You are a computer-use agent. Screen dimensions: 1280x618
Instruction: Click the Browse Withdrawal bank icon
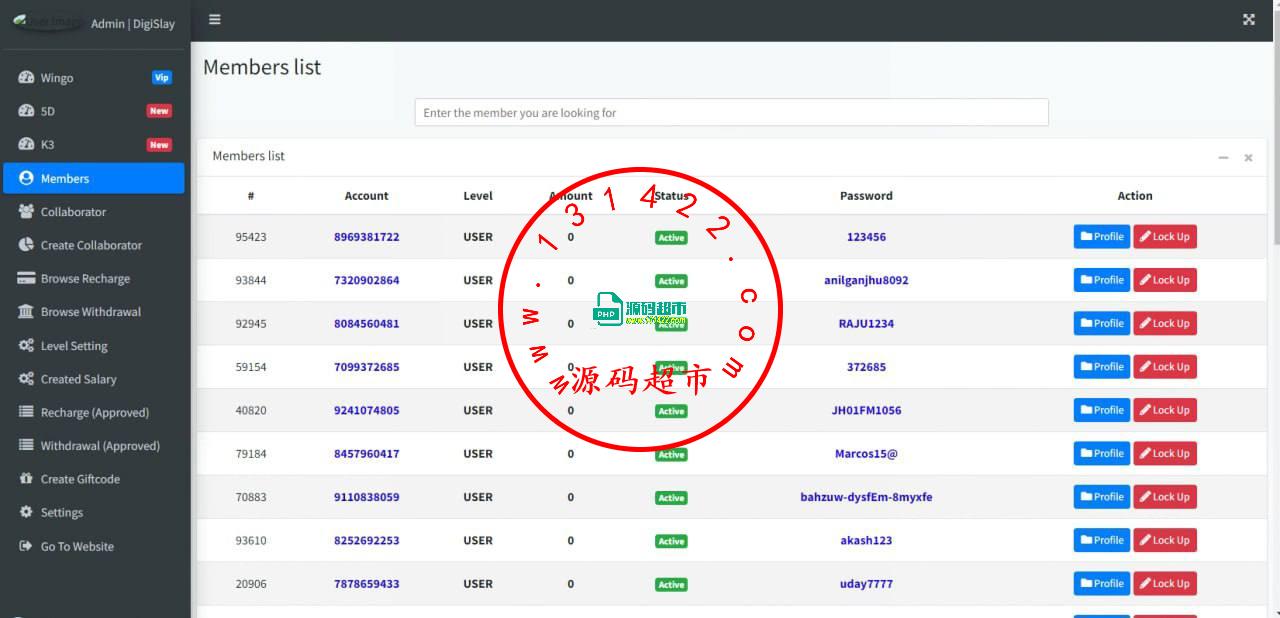(x=26, y=312)
